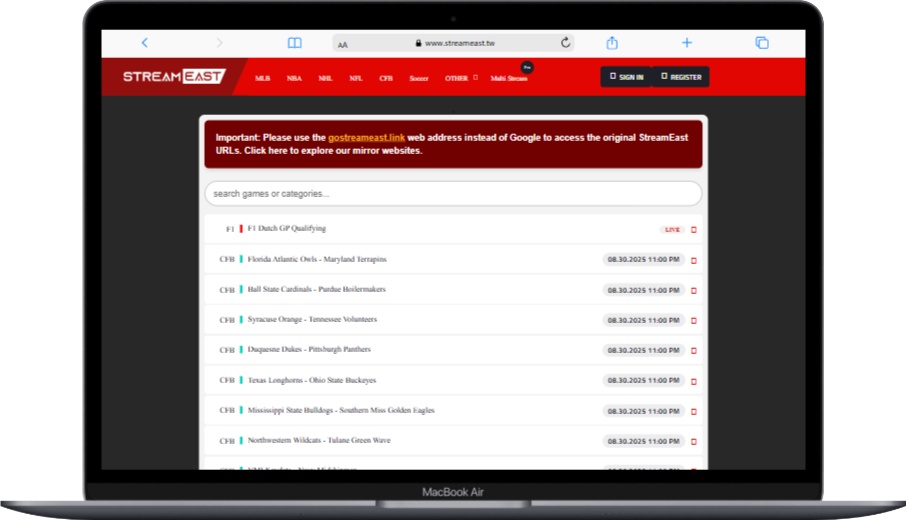Image resolution: width=906 pixels, height=520 pixels.
Task: Open Duquesne Dukes - Pittsburgh Panthers game
Action: click(309, 349)
